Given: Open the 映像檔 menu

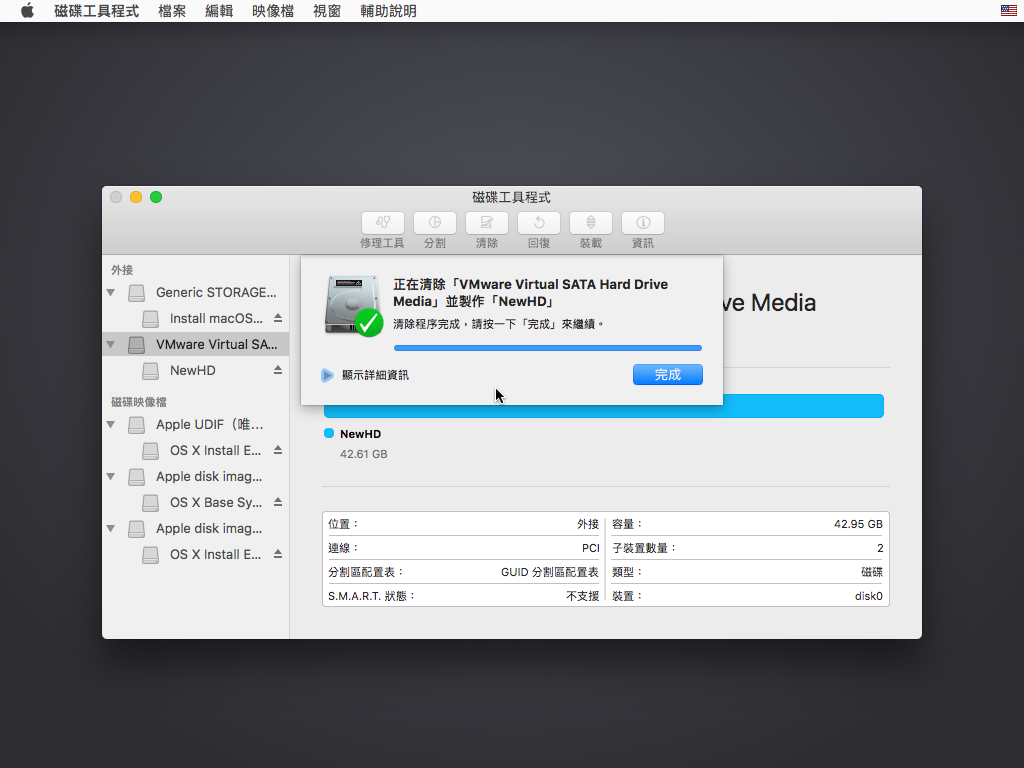Looking at the screenshot, I should point(273,11).
